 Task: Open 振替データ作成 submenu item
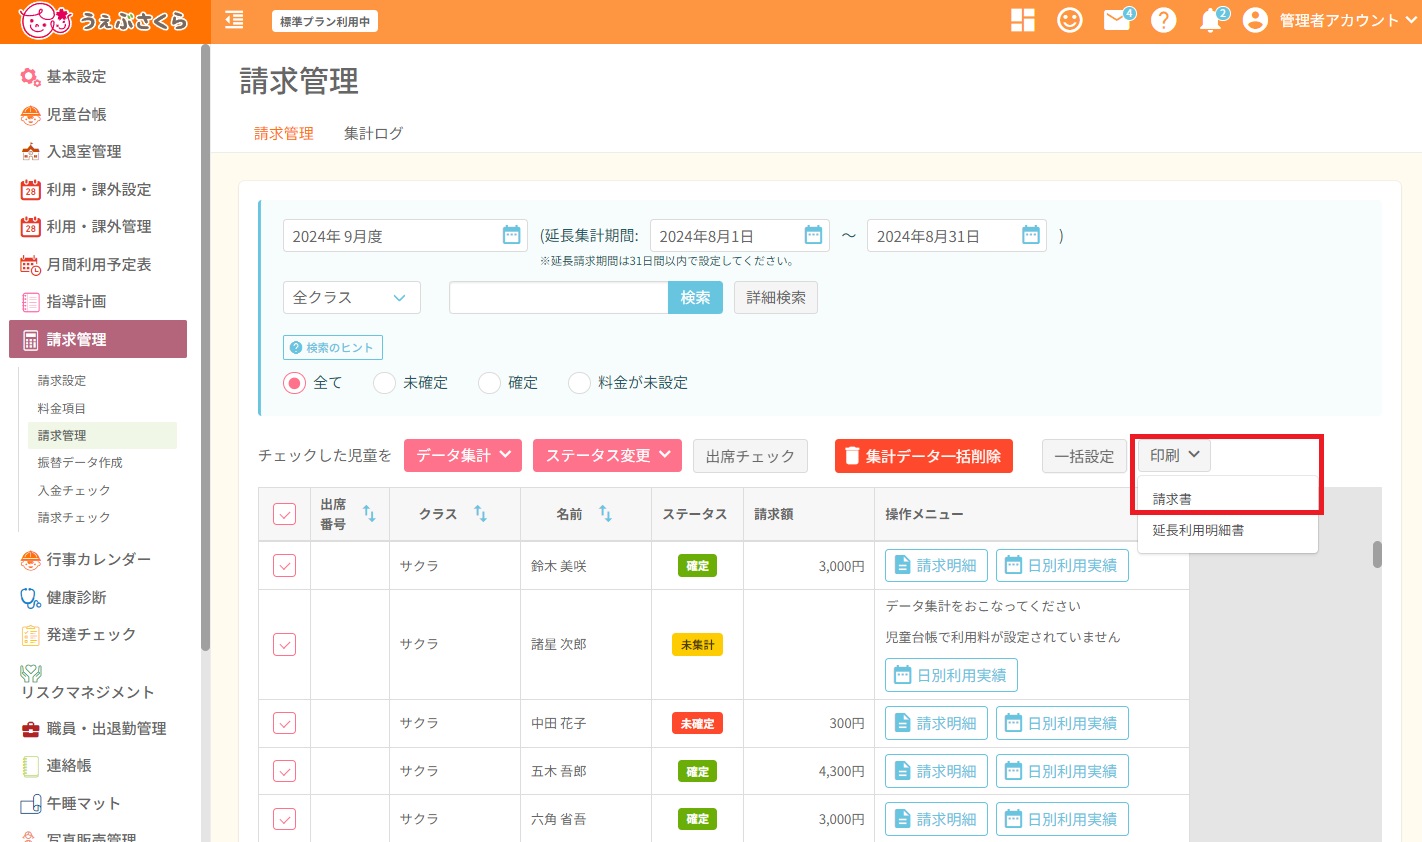(80, 463)
